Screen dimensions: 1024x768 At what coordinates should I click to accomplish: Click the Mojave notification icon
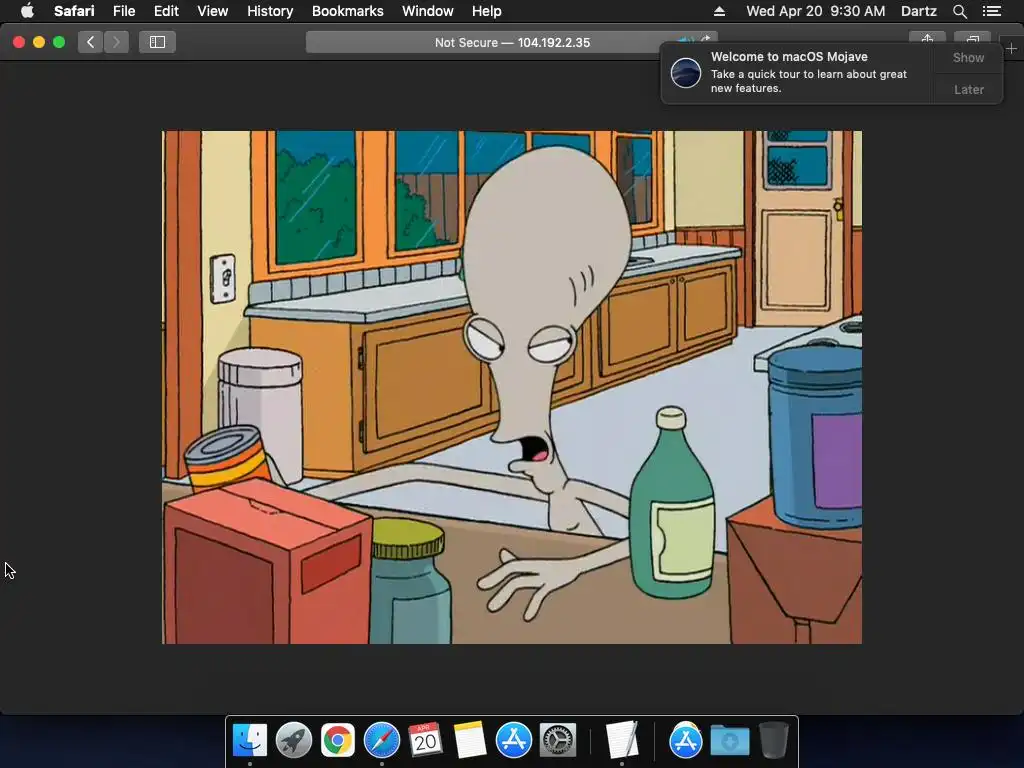(x=685, y=72)
